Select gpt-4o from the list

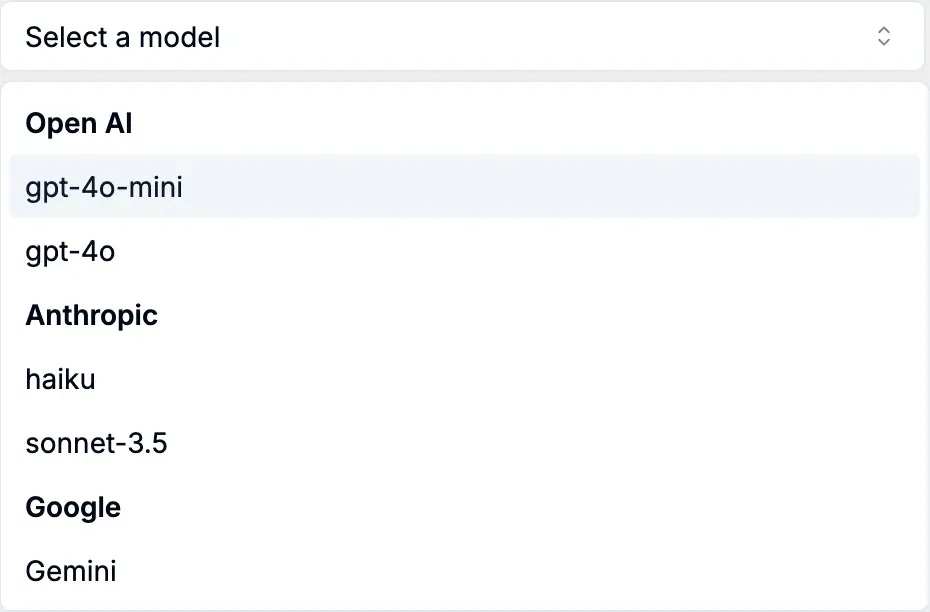pos(70,251)
